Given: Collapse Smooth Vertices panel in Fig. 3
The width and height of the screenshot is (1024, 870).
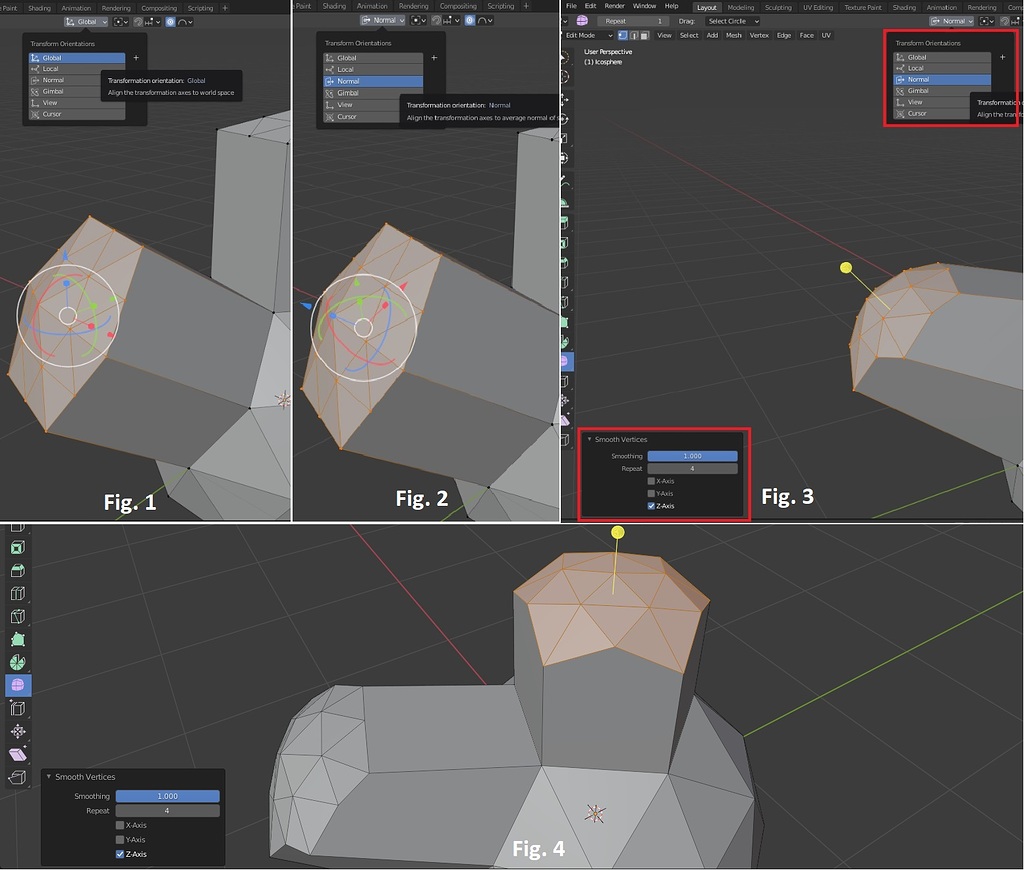Looking at the screenshot, I should (589, 439).
